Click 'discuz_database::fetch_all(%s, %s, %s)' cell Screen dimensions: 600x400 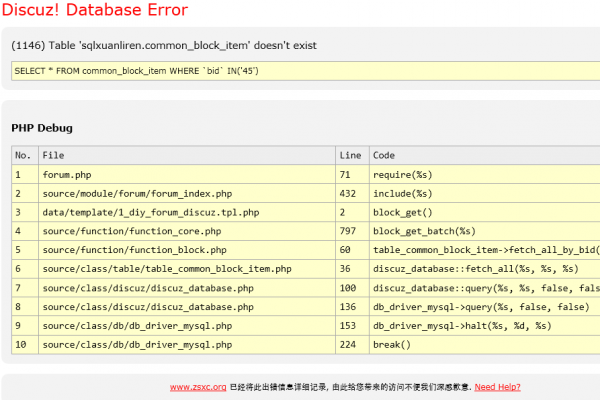[485, 269]
